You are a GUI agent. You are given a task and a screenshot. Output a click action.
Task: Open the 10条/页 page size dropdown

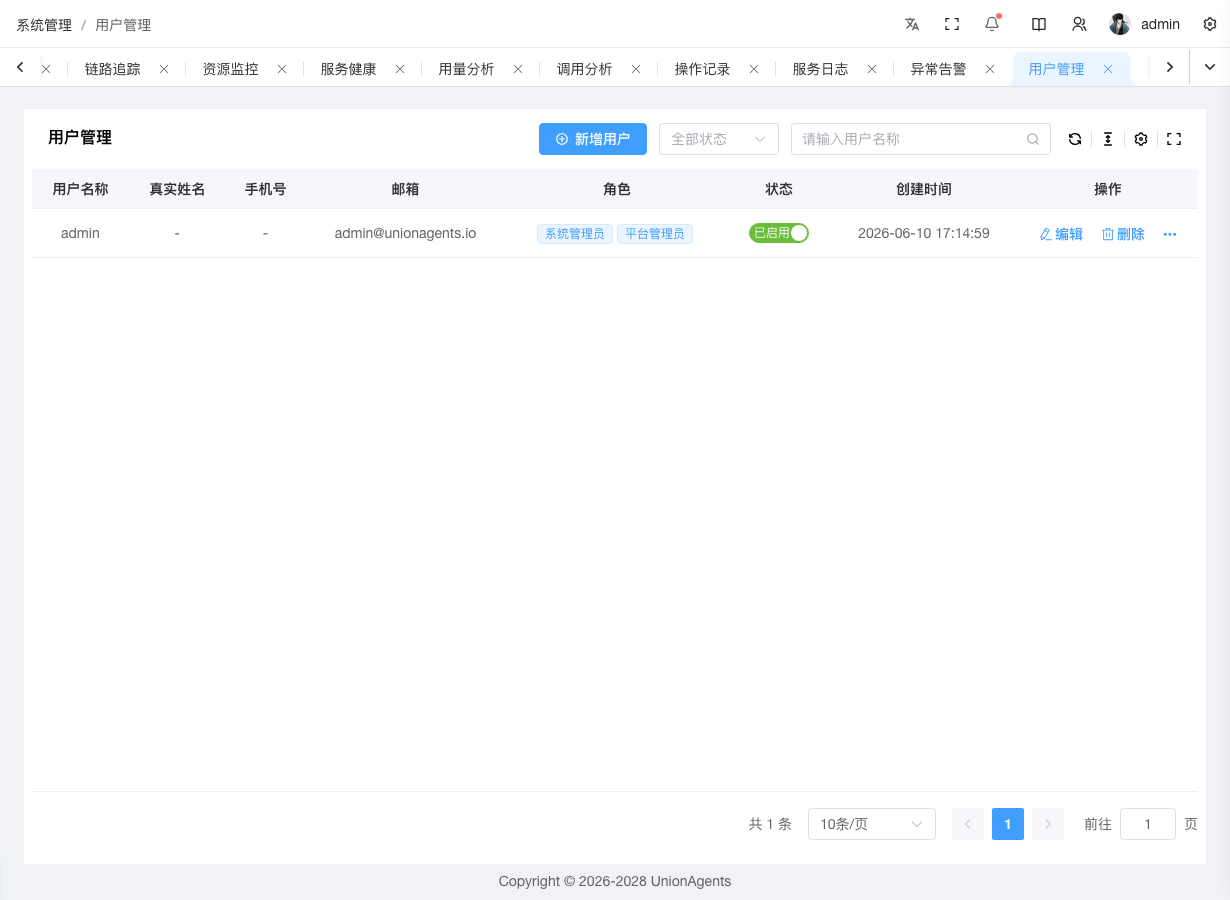pyautogui.click(x=872, y=824)
